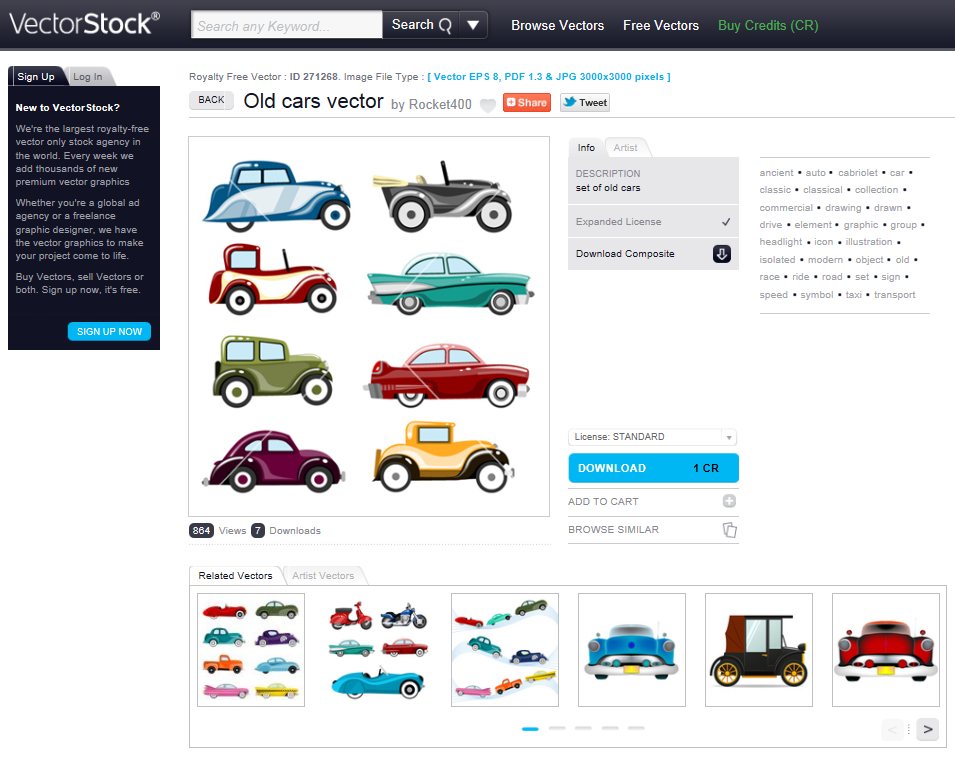The image size is (955, 757).
Task: Open the black antique carriage car thumbnail
Action: [759, 650]
